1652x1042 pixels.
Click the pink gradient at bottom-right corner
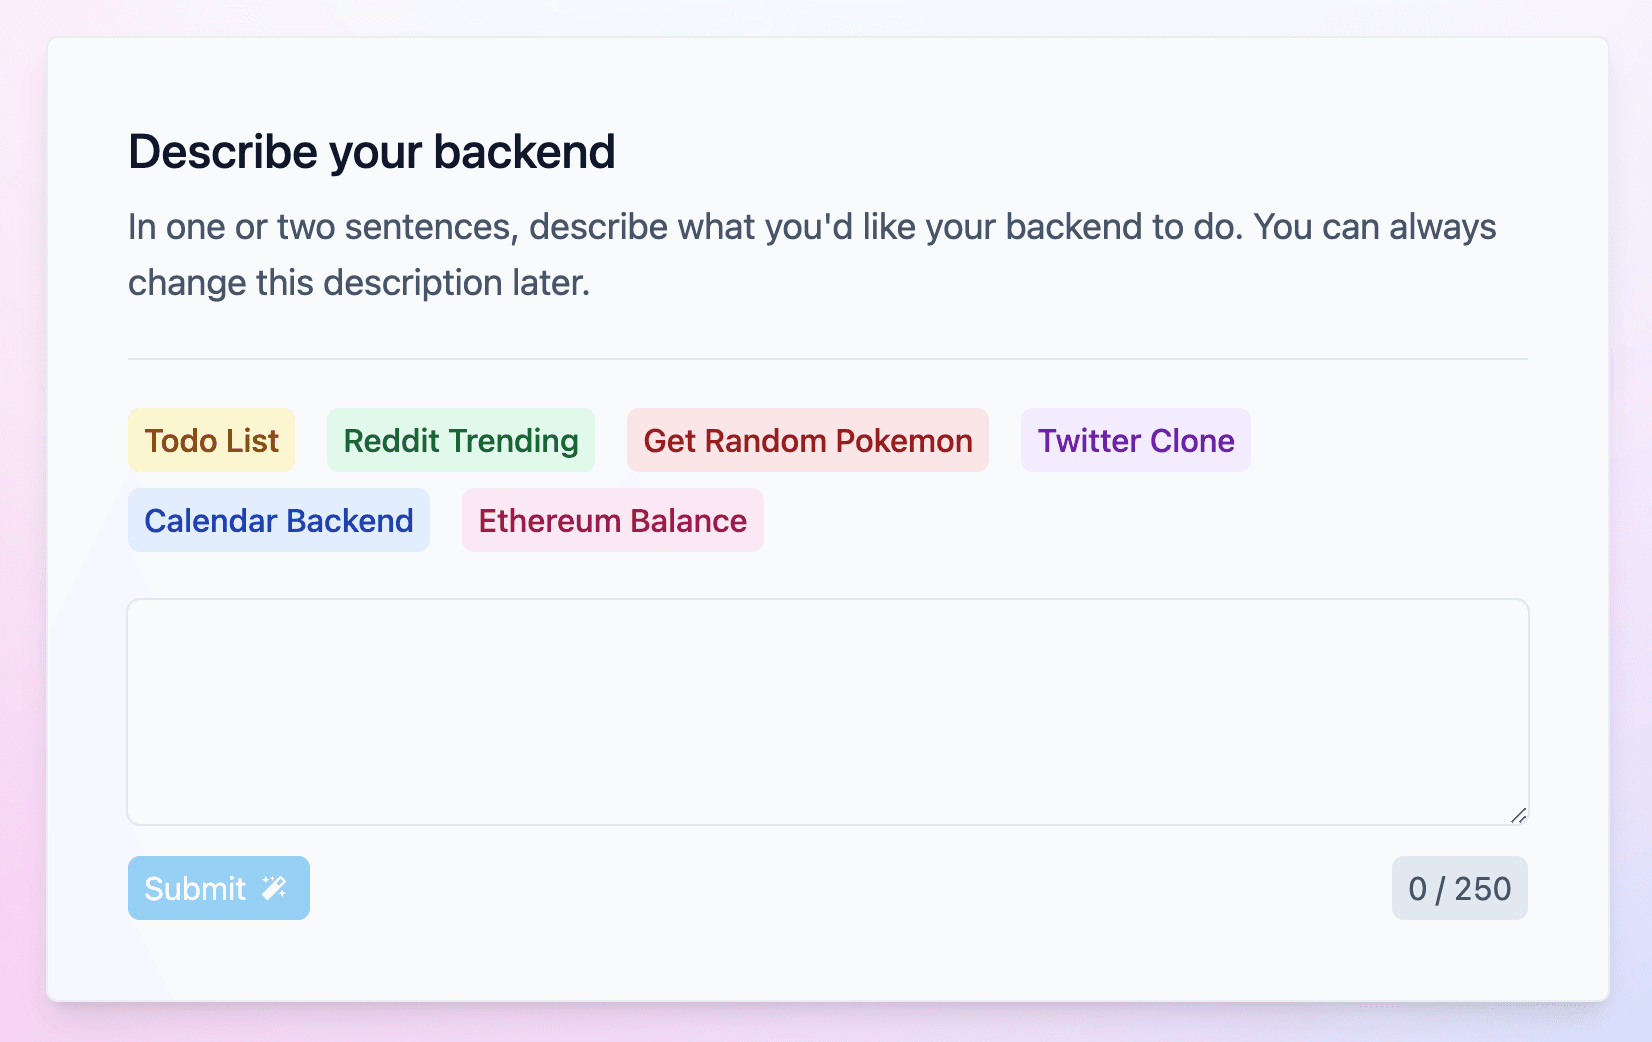(1630, 1025)
